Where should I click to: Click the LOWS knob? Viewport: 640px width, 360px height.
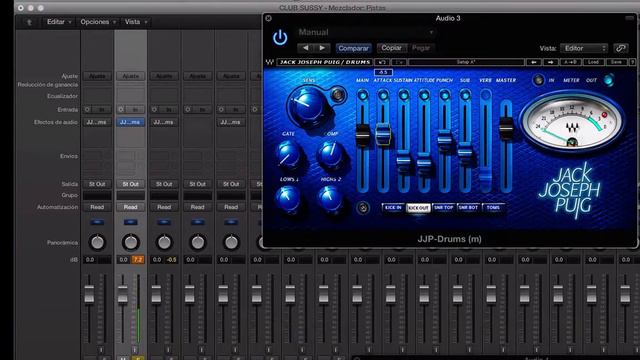point(288,198)
